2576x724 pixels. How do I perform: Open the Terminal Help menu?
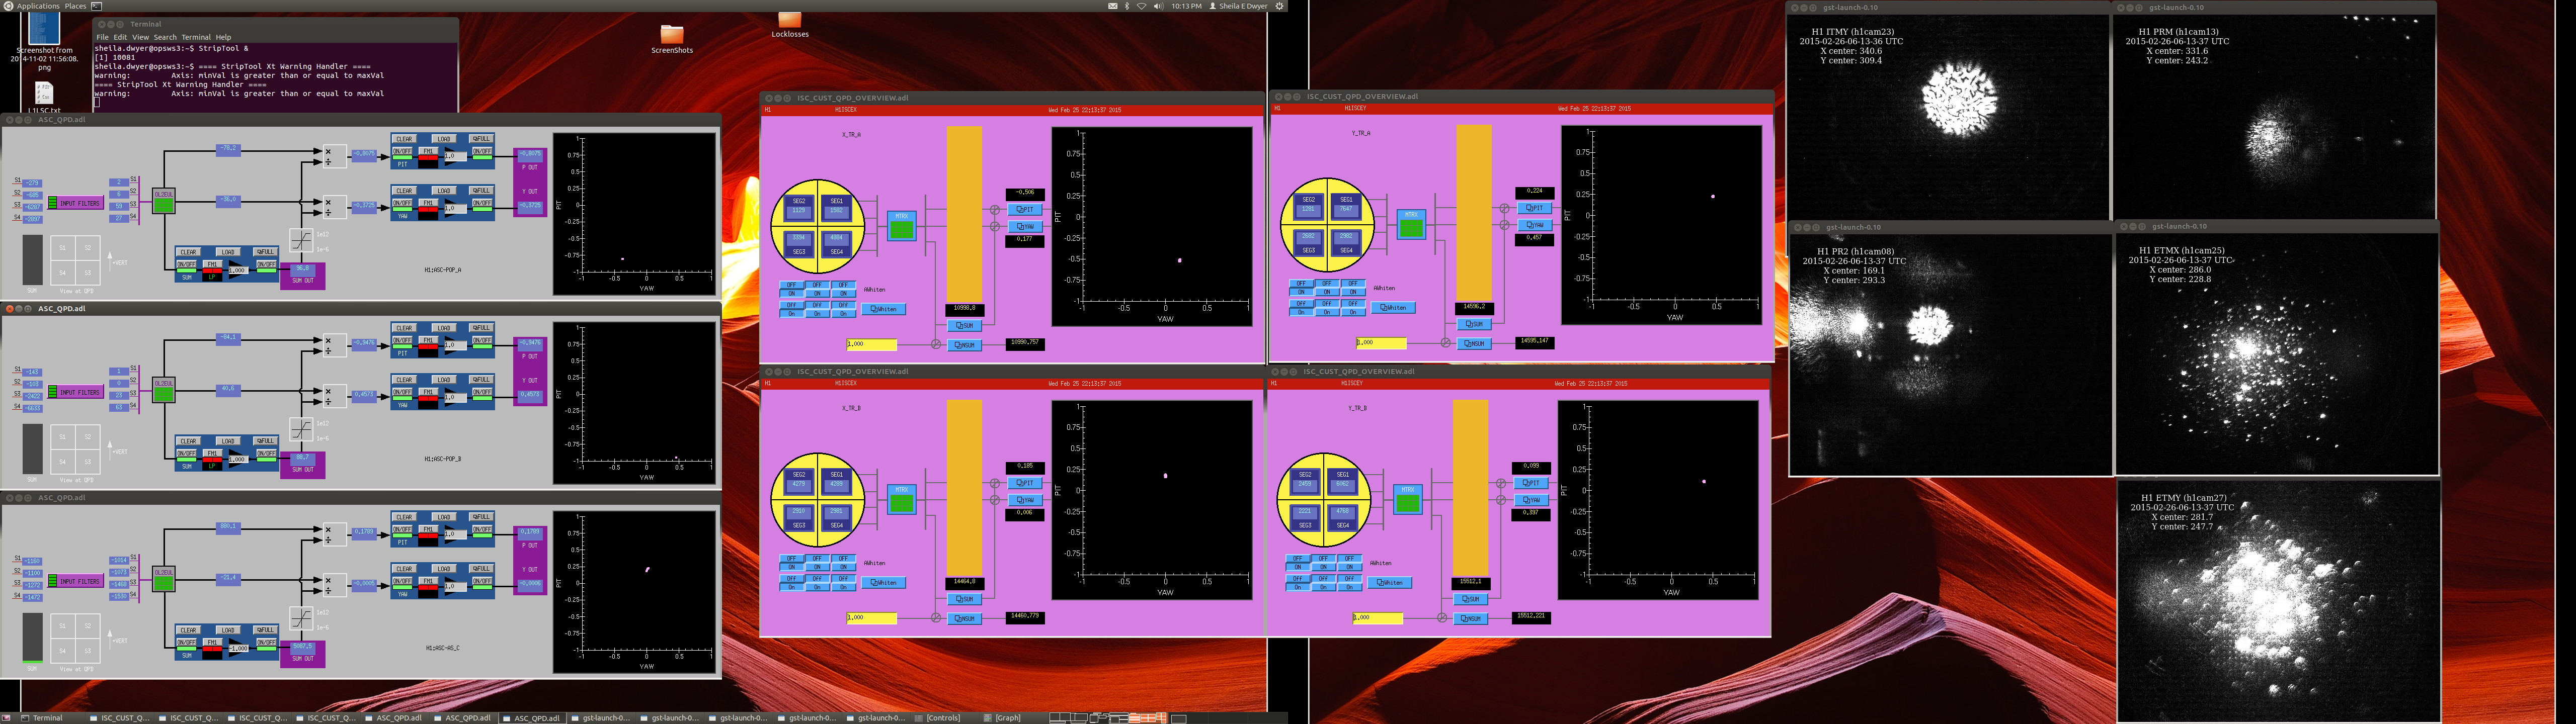point(223,37)
